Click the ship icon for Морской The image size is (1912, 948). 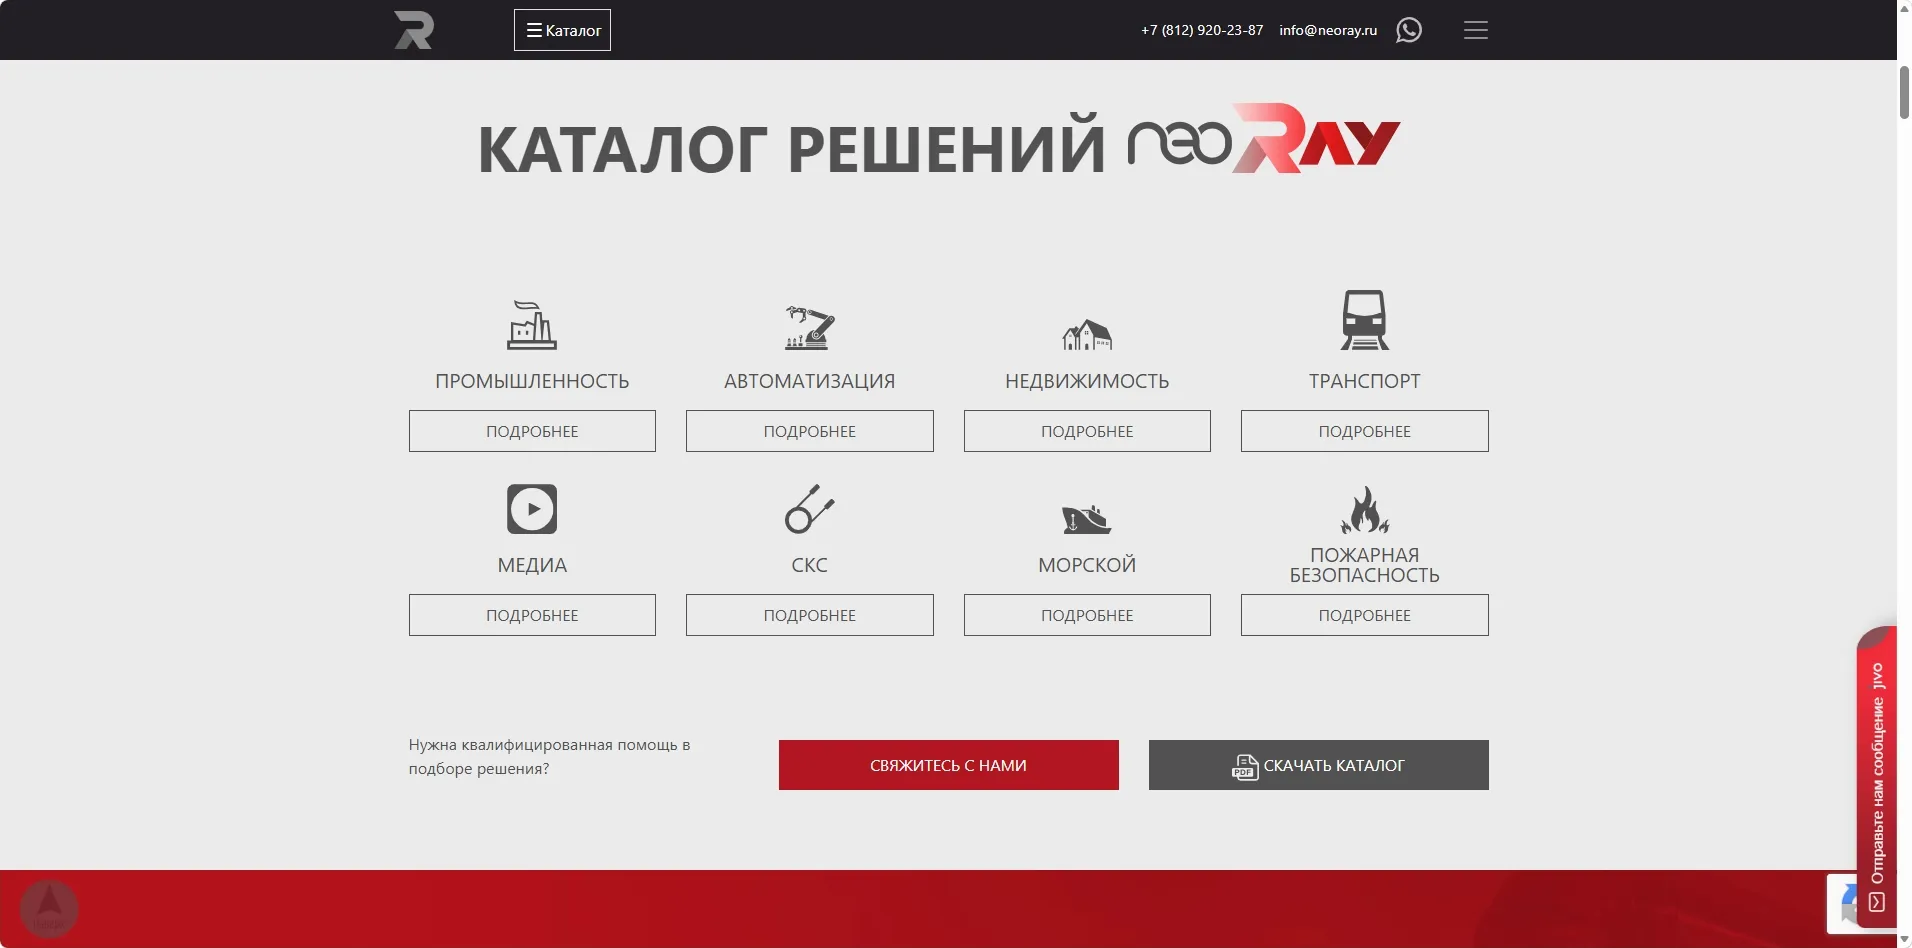pyautogui.click(x=1087, y=519)
